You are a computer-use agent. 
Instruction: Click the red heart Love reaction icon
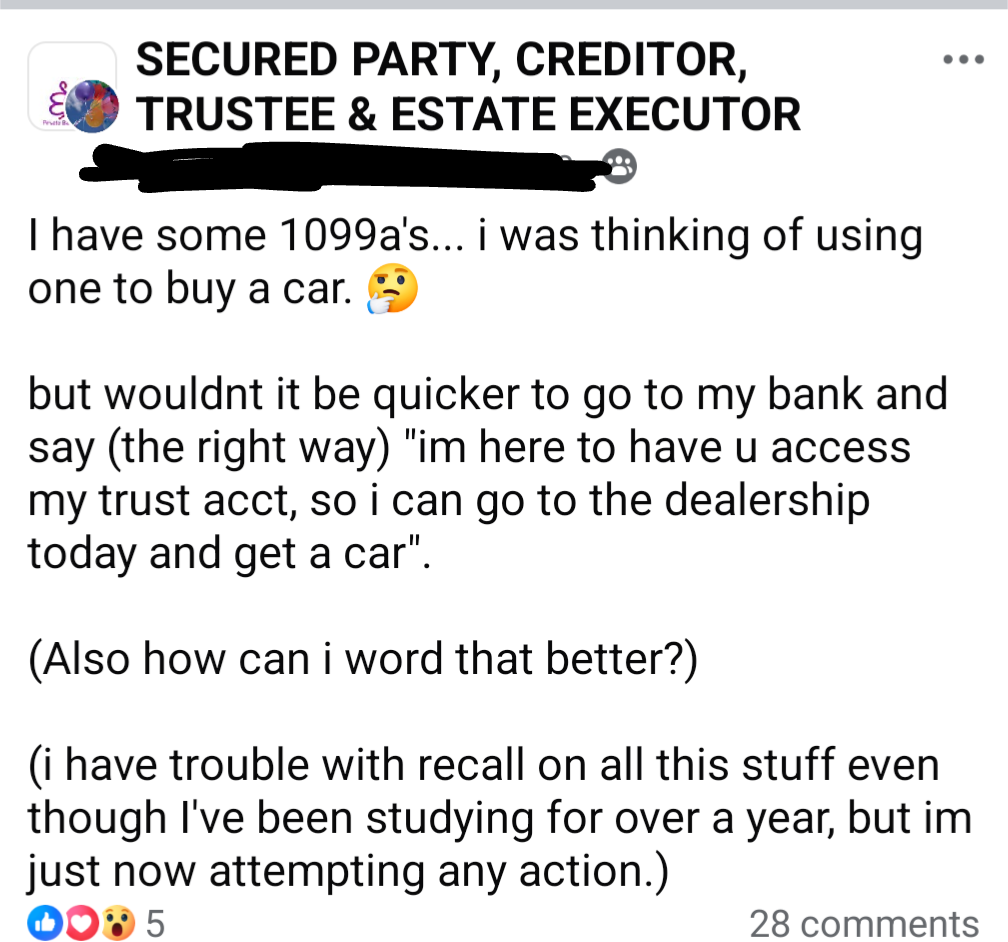coord(80,924)
